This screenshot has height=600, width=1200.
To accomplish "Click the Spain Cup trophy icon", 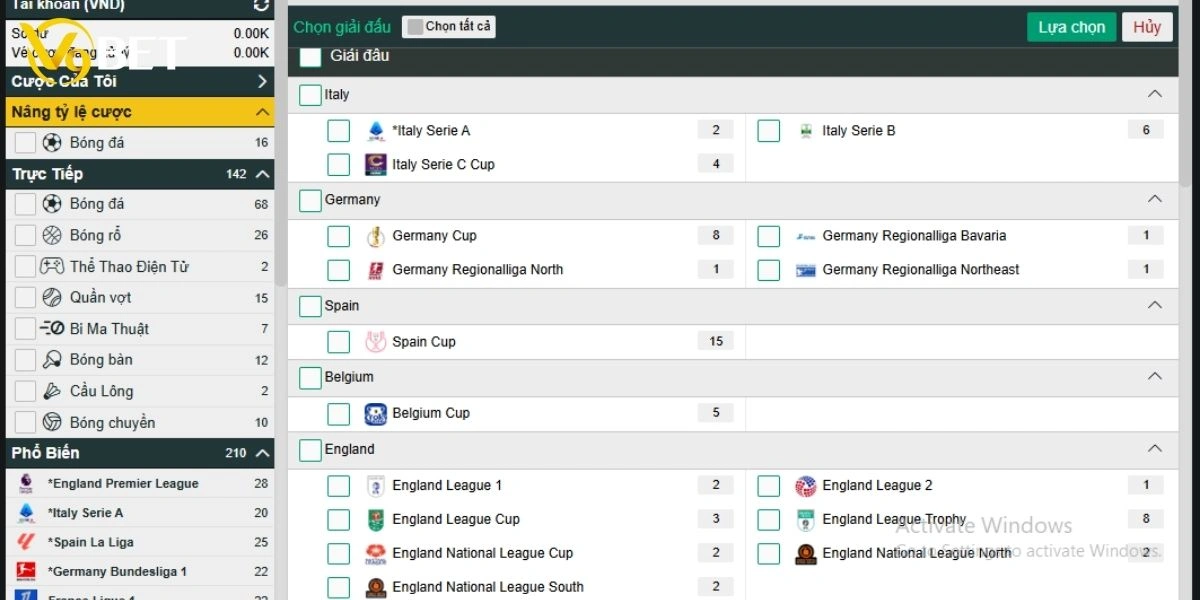I will pyautogui.click(x=376, y=341).
